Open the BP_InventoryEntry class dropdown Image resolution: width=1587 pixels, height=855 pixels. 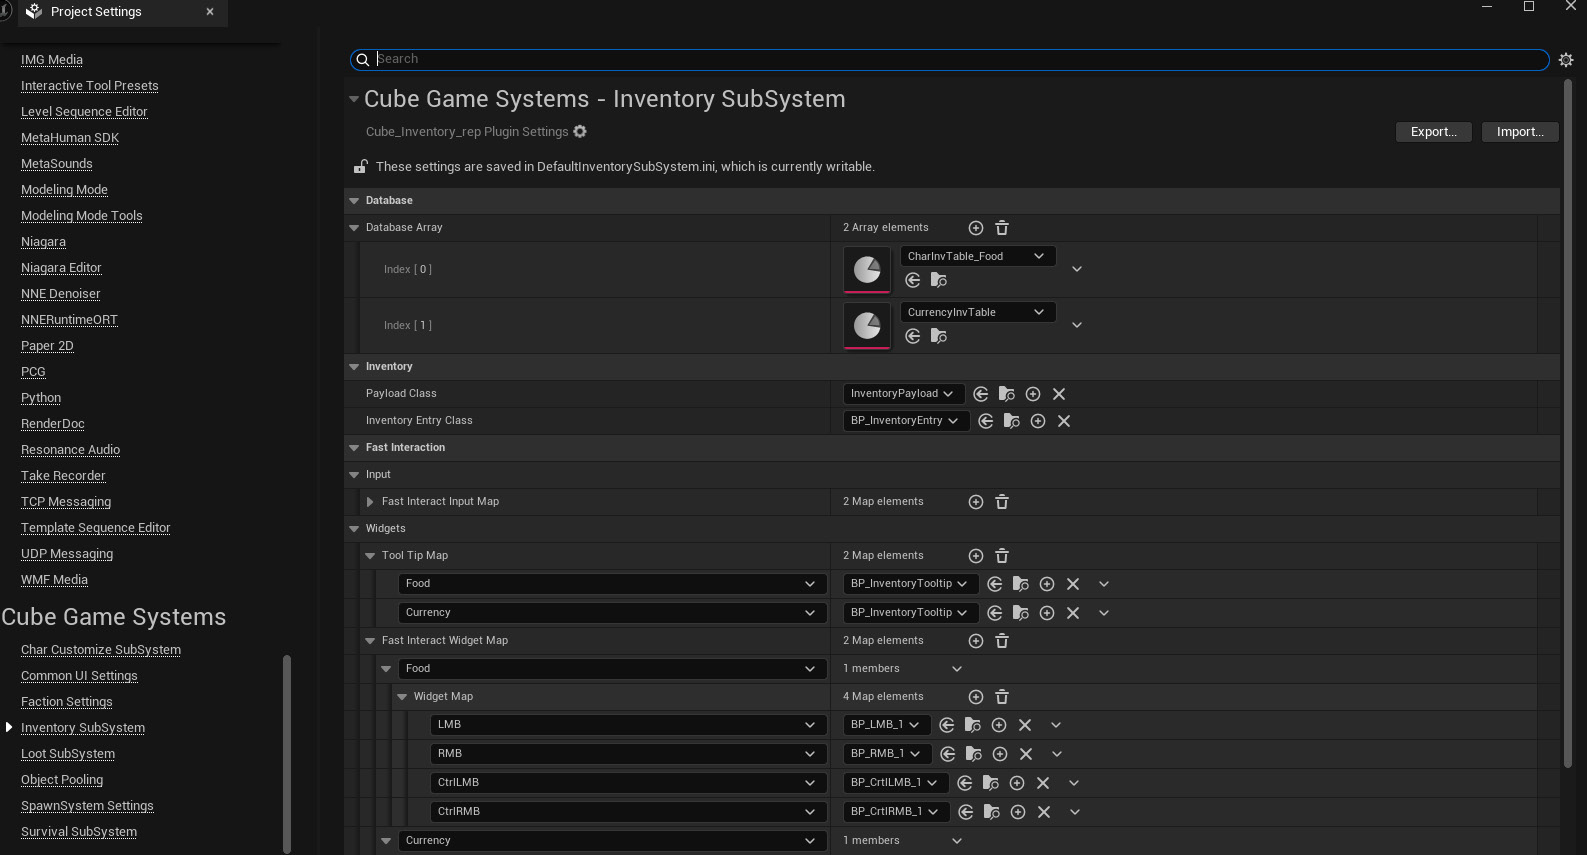pyautogui.click(x=906, y=421)
